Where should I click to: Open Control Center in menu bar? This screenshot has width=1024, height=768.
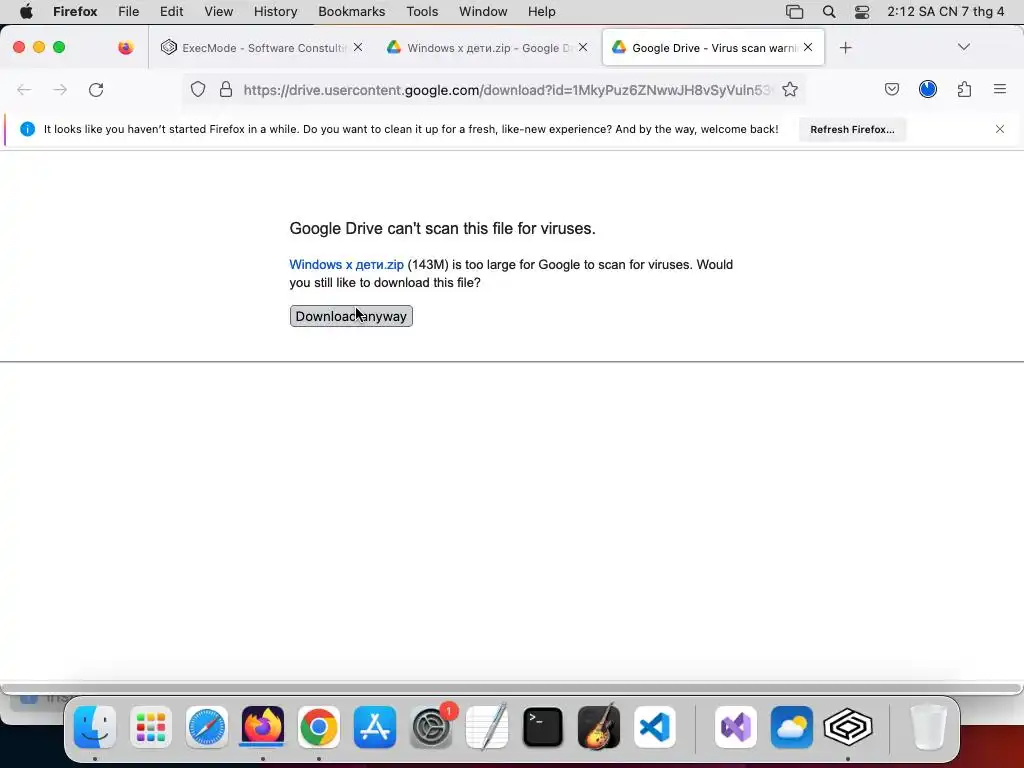pos(862,12)
